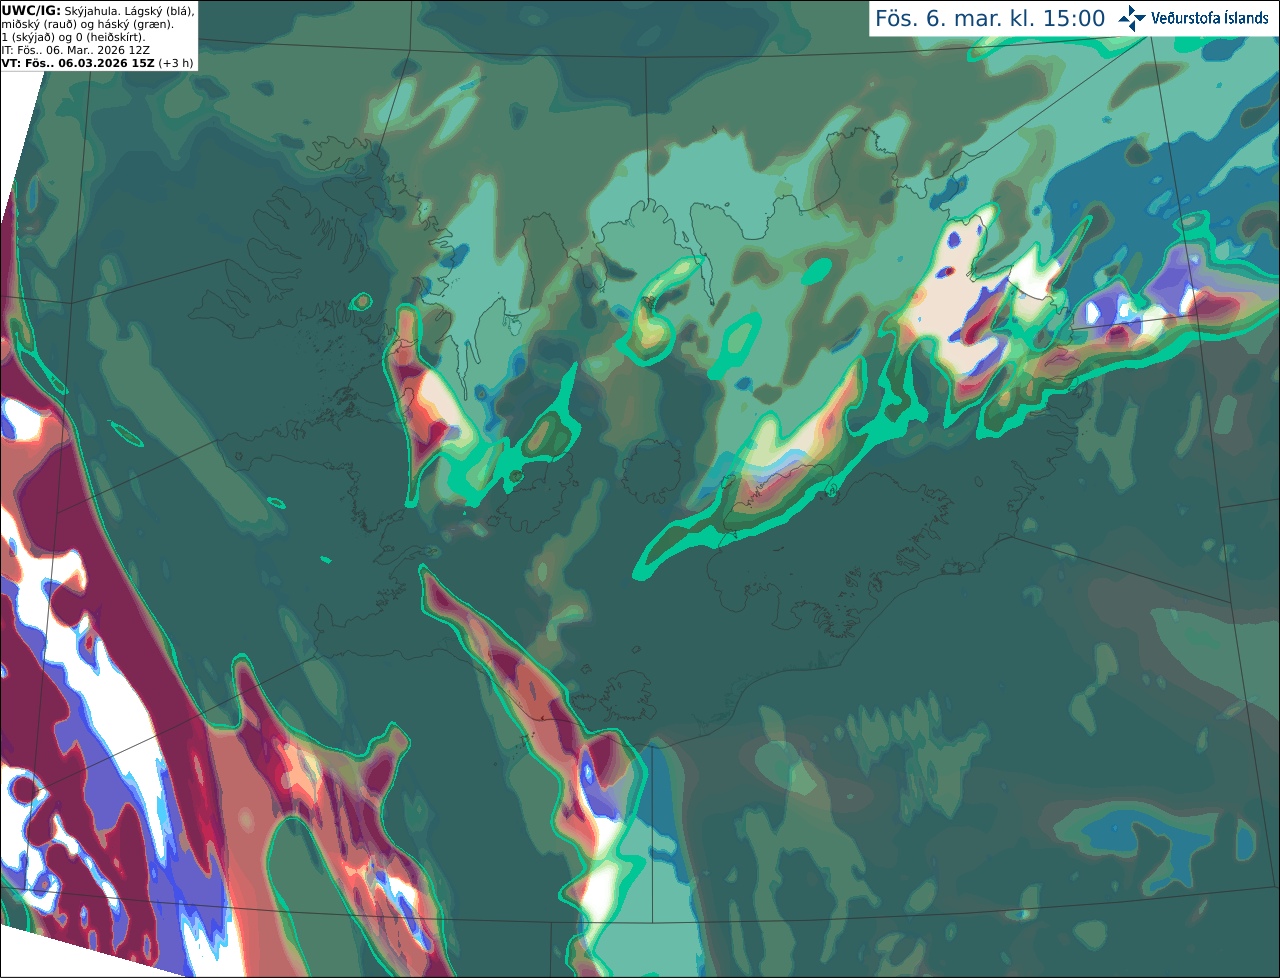1280x978 pixels.
Task: Click the 'VT: Fös.. 06.03.2026 15Z (+3 h)' line
Action: (97, 63)
